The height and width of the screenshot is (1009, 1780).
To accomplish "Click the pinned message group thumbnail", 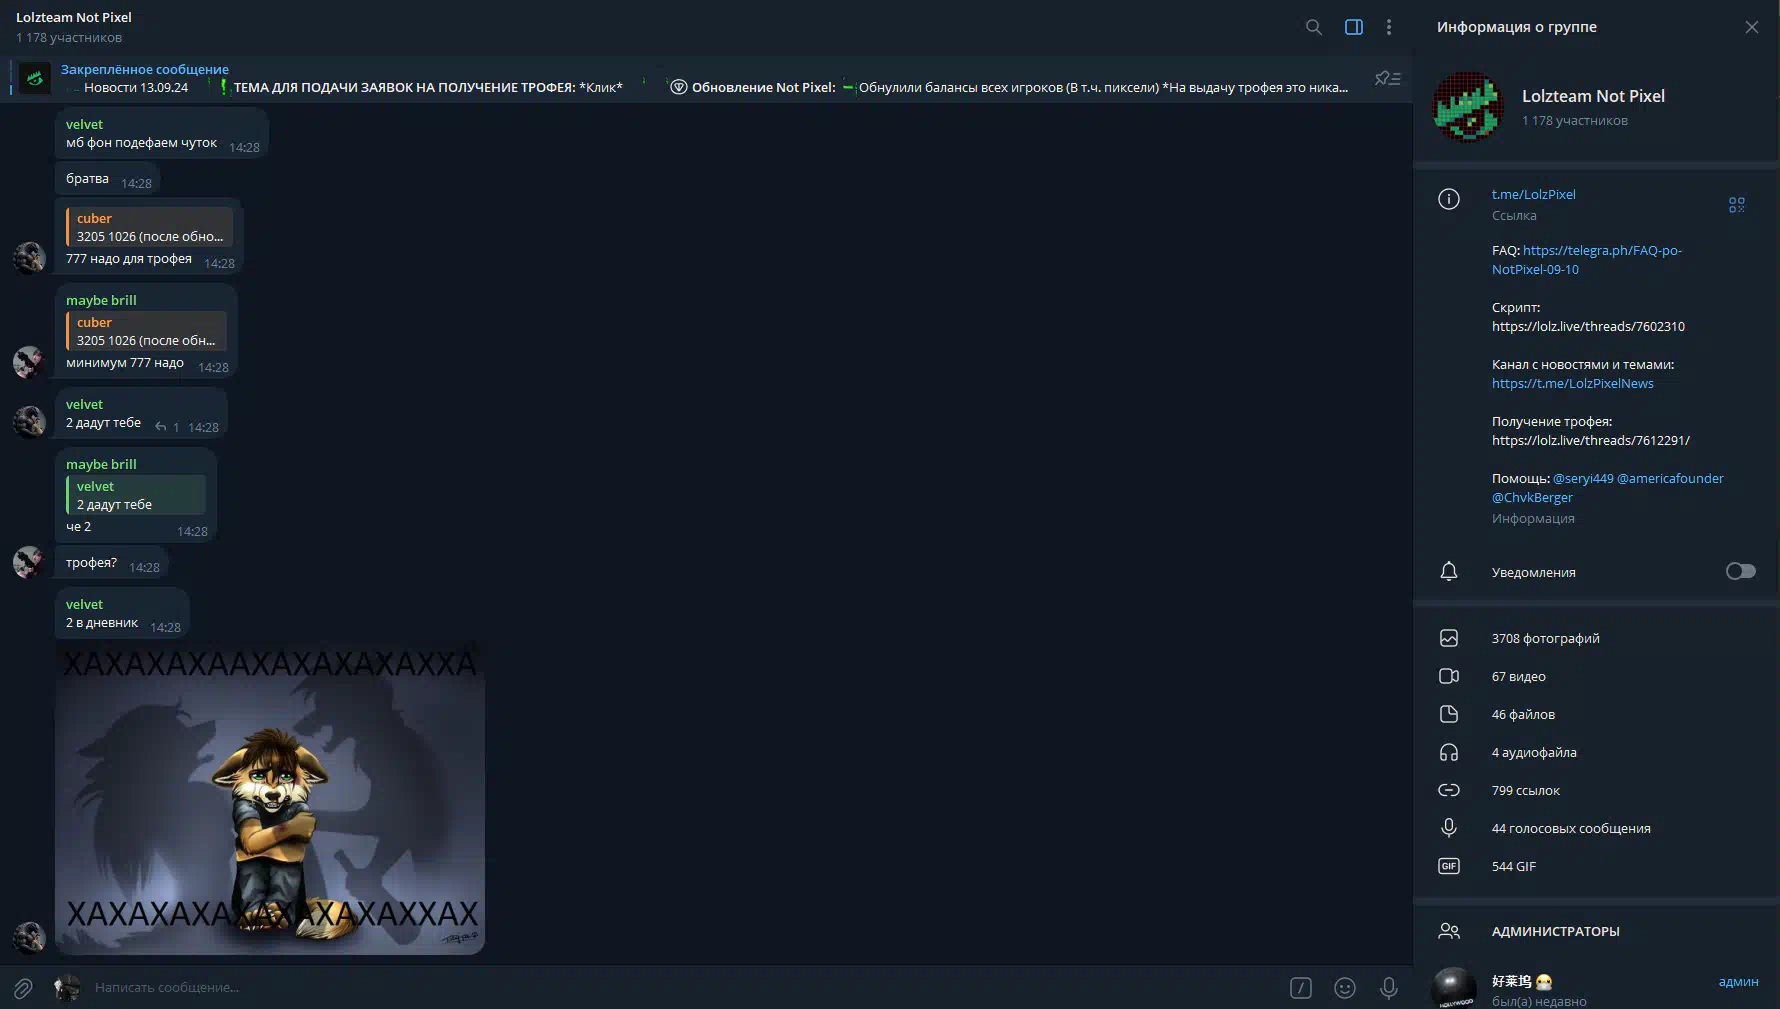I will (x=35, y=78).
